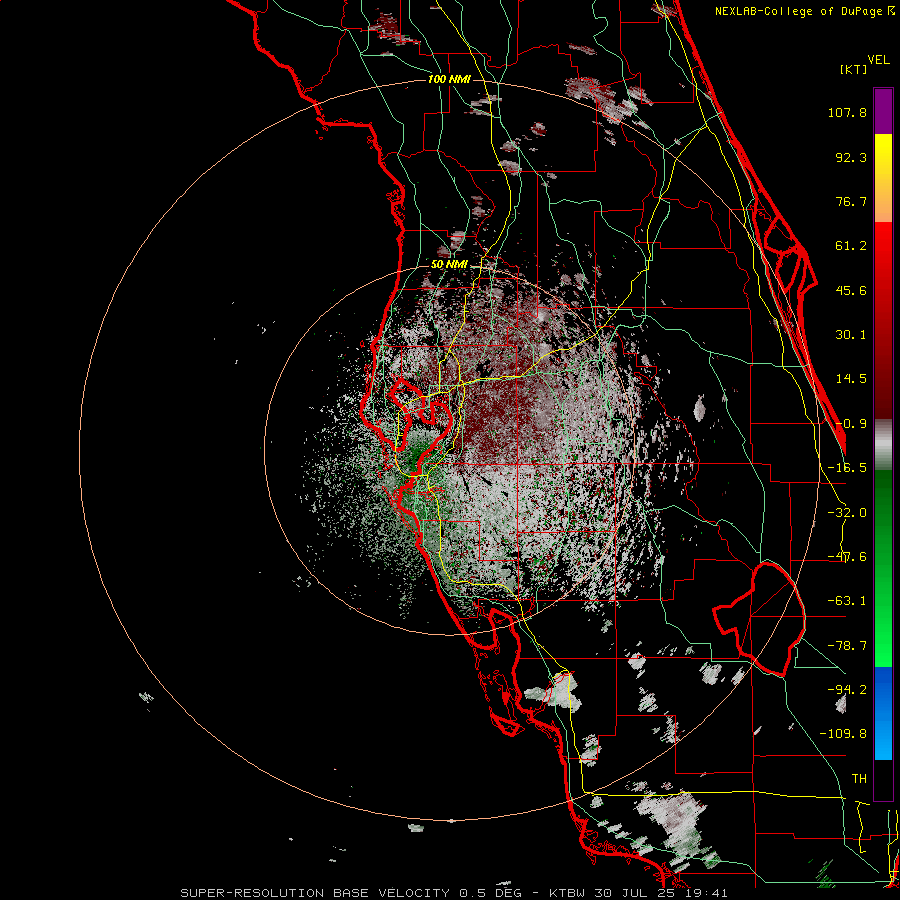Screen dimensions: 900x900
Task: Click the blue segment of velocity color bar
Action: pyautogui.click(x=883, y=713)
